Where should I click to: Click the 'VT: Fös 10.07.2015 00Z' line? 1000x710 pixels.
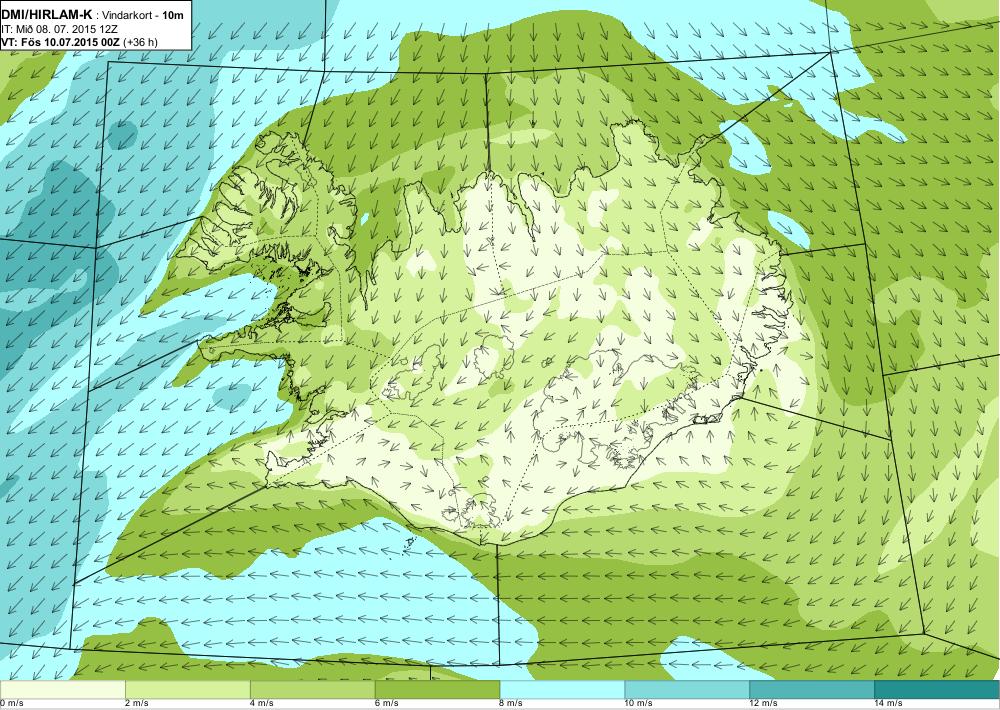coord(63,43)
